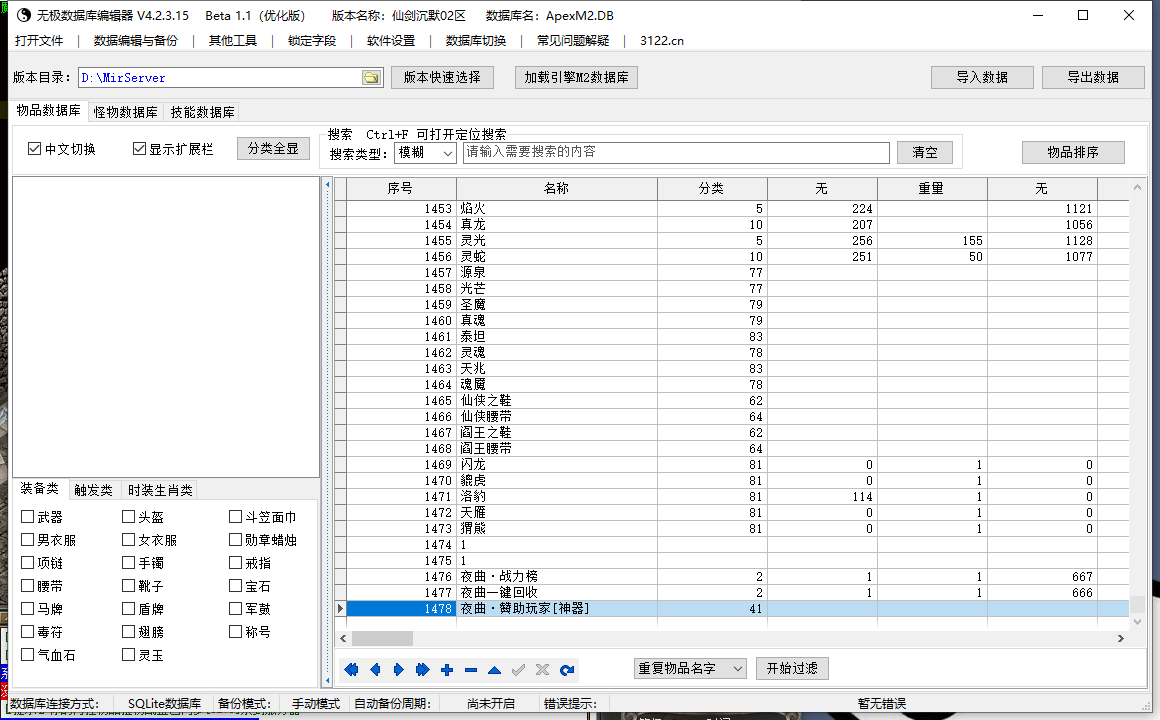Click the 开始过滤 button

tap(792, 669)
